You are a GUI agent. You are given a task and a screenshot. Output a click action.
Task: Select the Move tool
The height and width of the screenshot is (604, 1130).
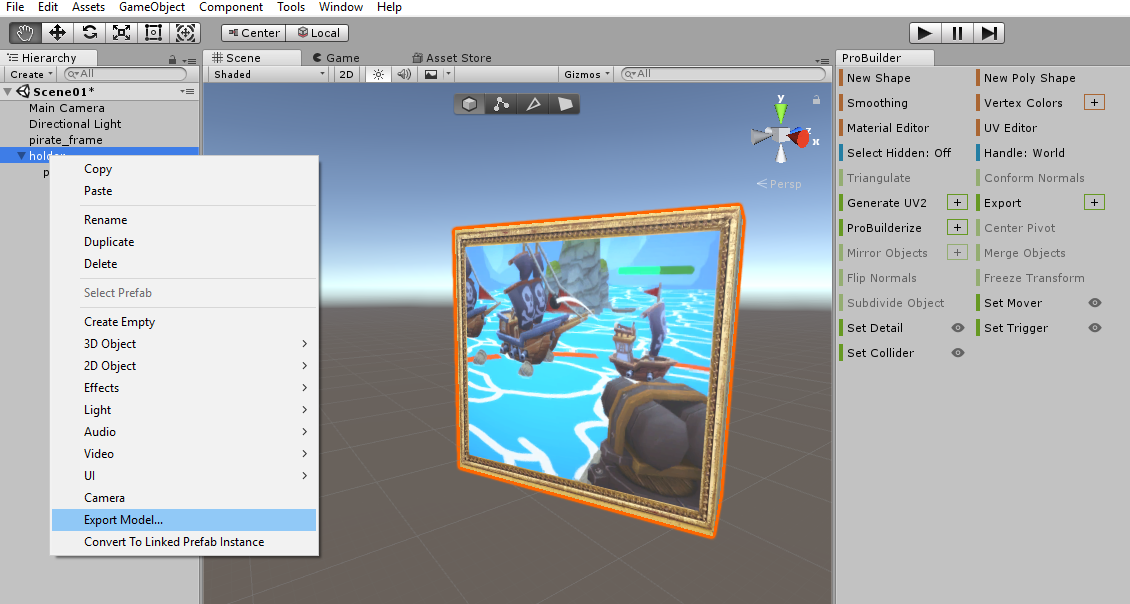[58, 32]
